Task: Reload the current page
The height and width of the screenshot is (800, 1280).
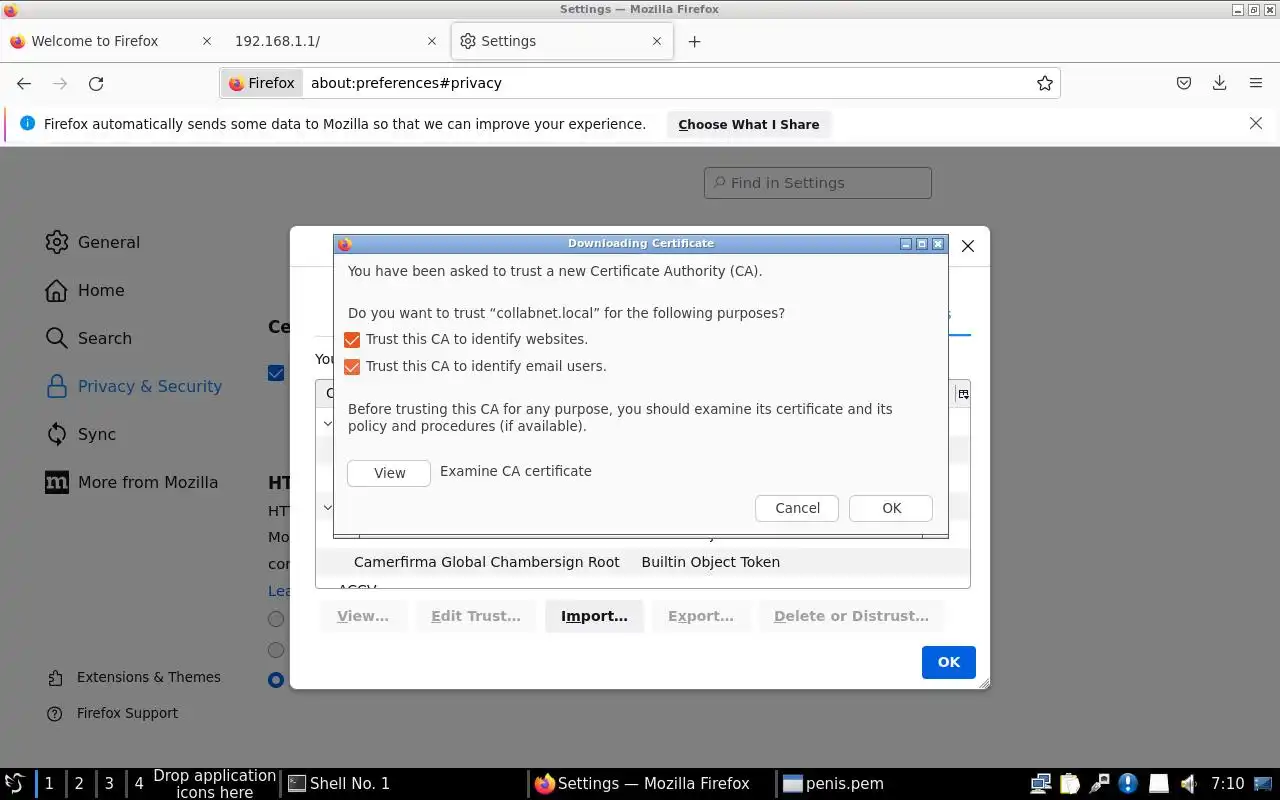Action: (96, 83)
